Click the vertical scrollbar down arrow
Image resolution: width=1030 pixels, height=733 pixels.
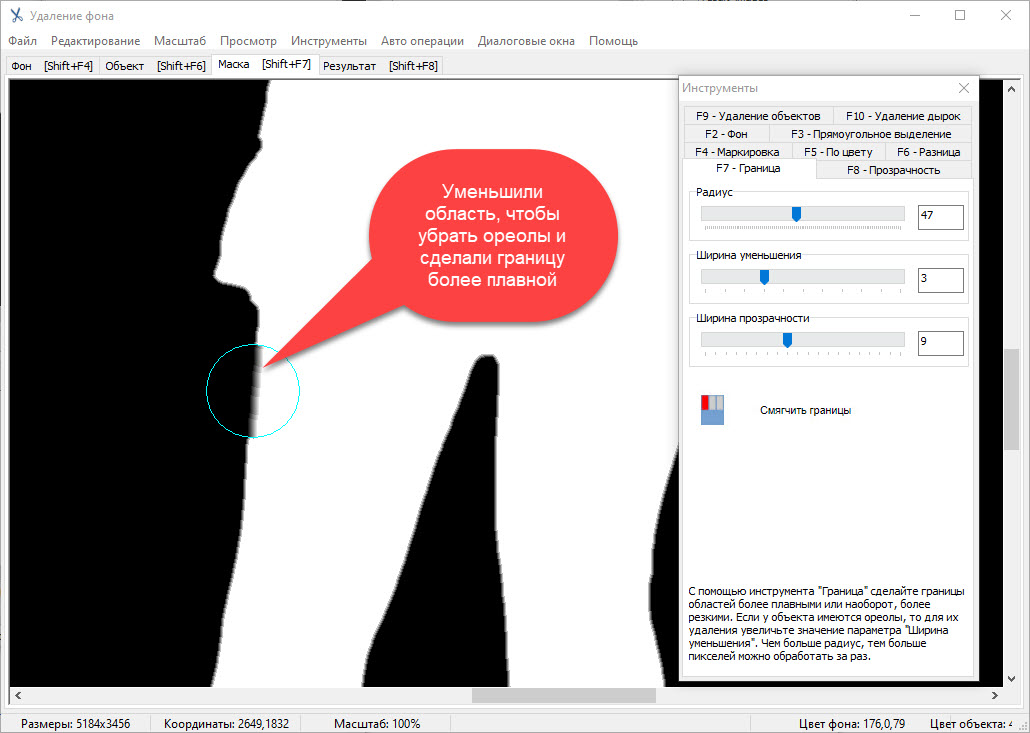(x=1012, y=679)
